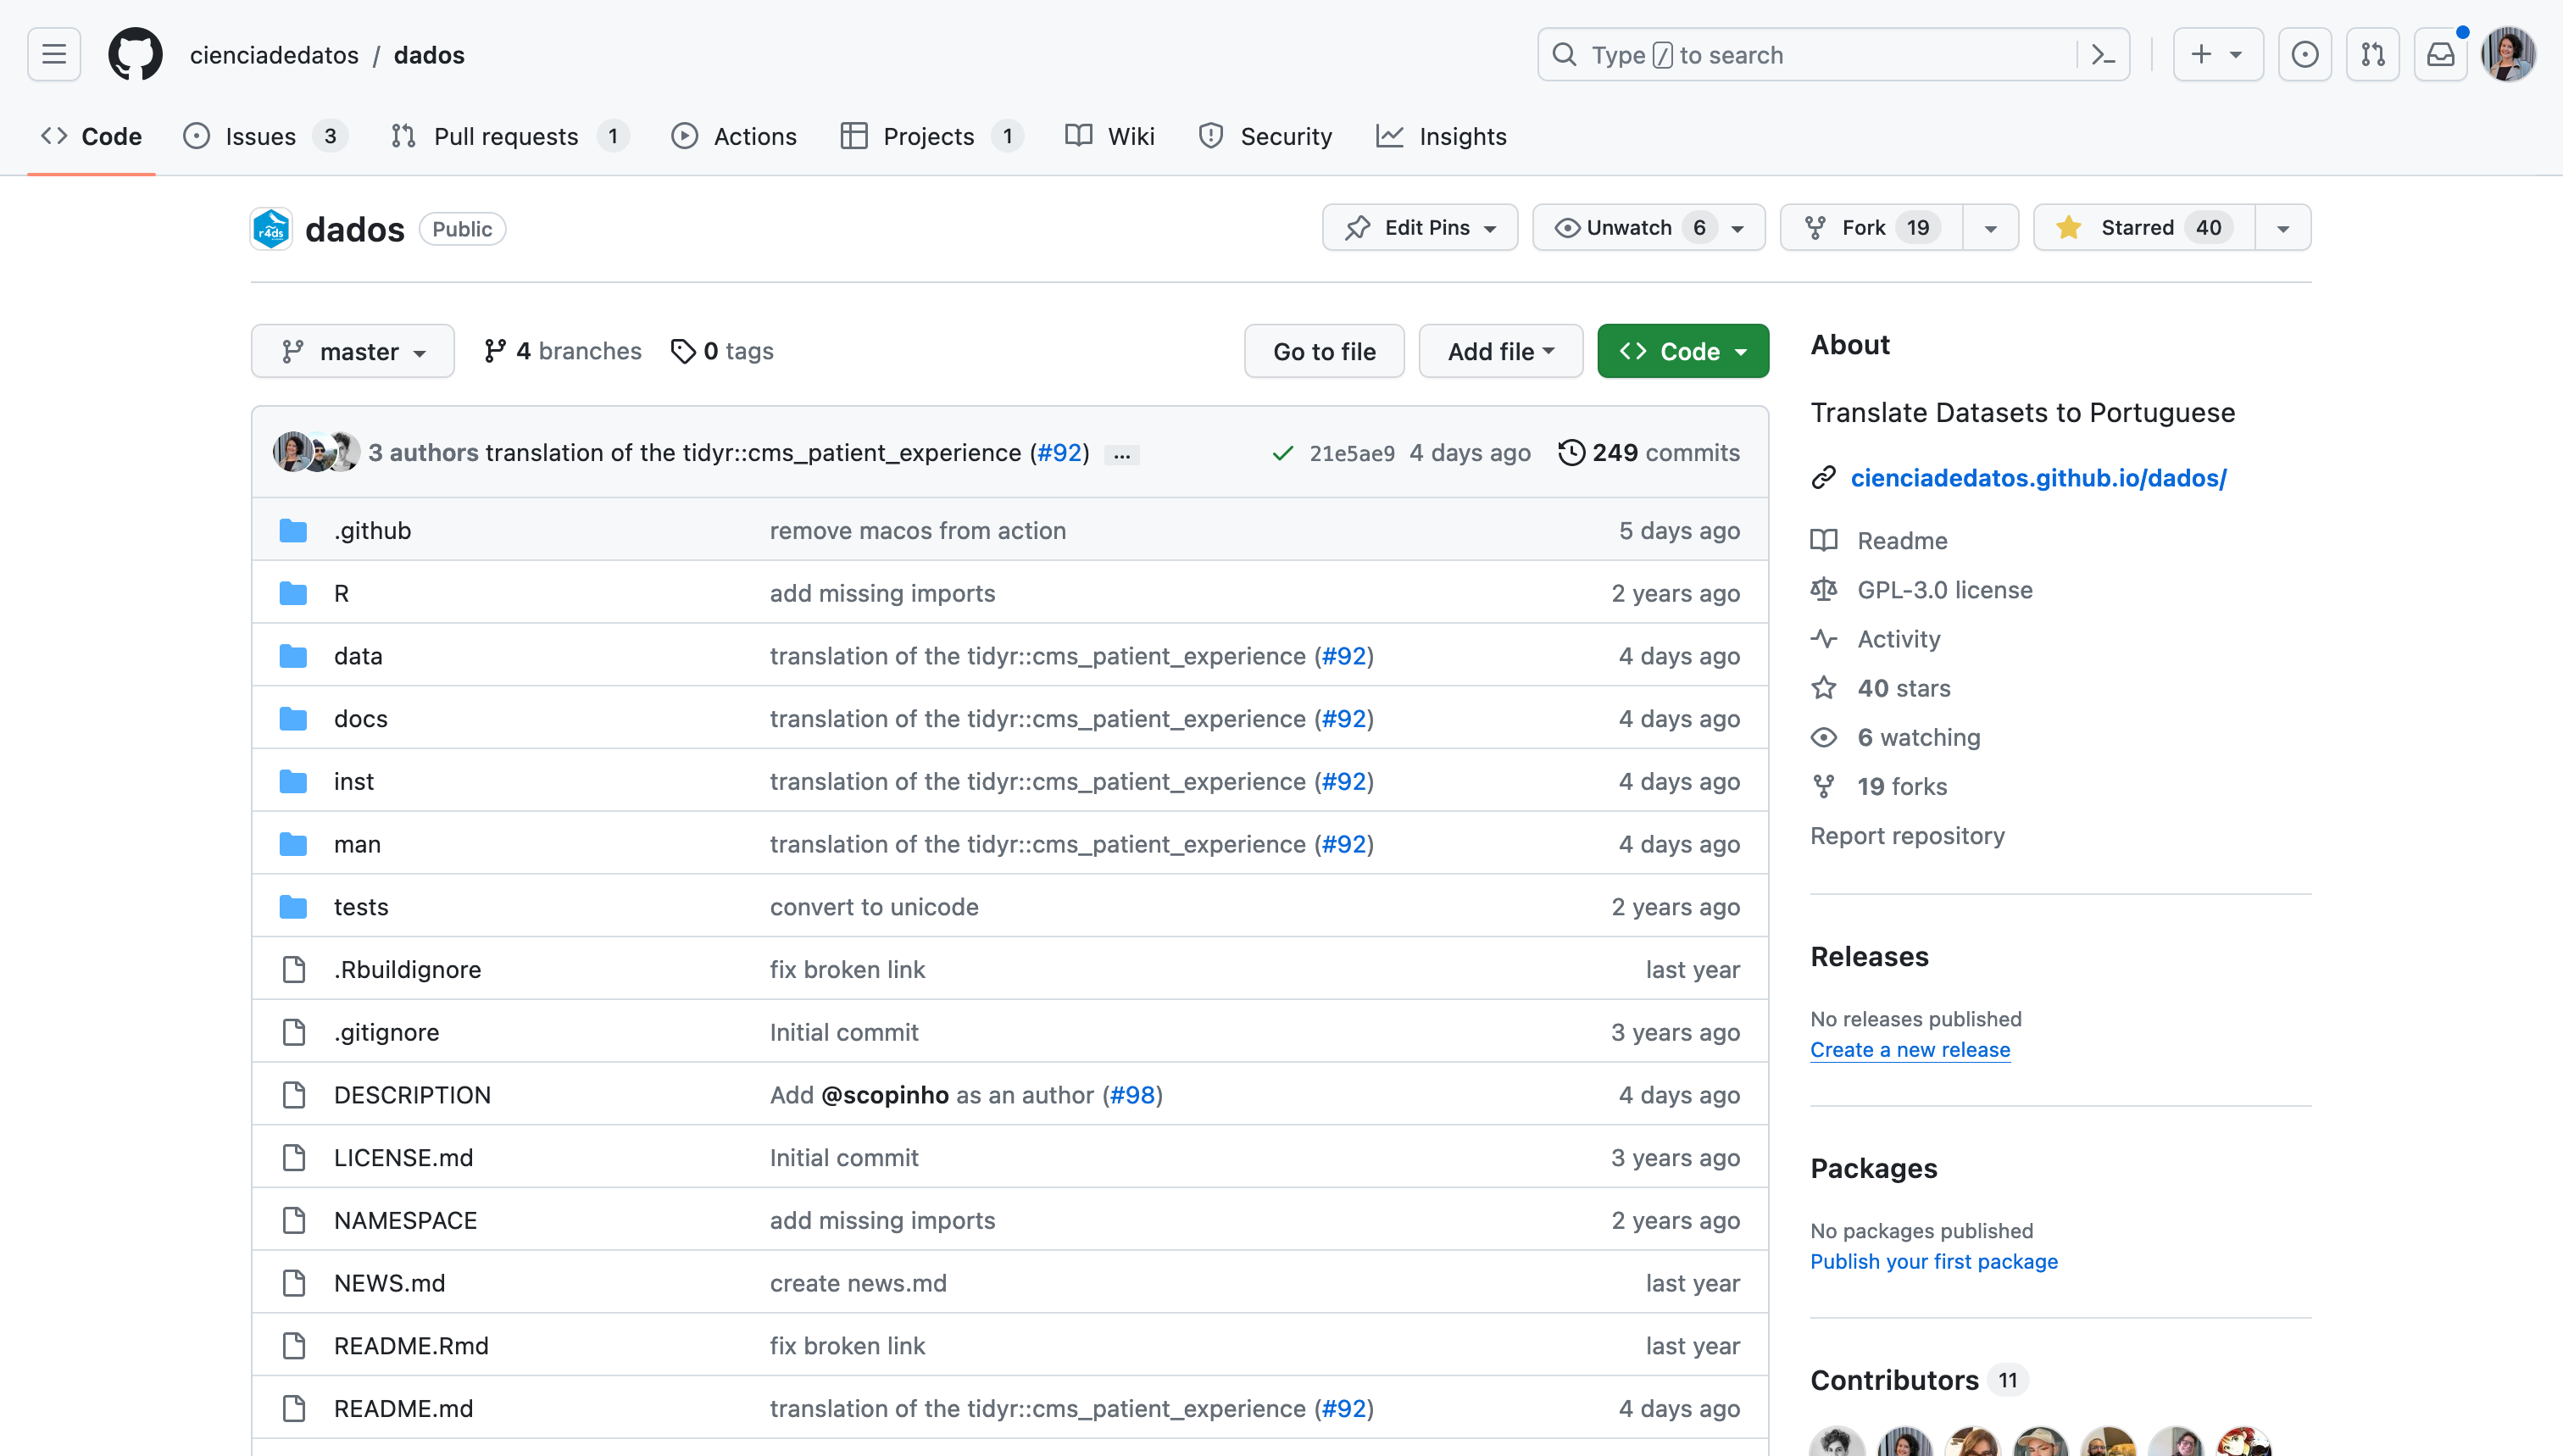This screenshot has width=2563, height=1456.
Task: Open the Pull requests tab
Action: click(x=505, y=136)
